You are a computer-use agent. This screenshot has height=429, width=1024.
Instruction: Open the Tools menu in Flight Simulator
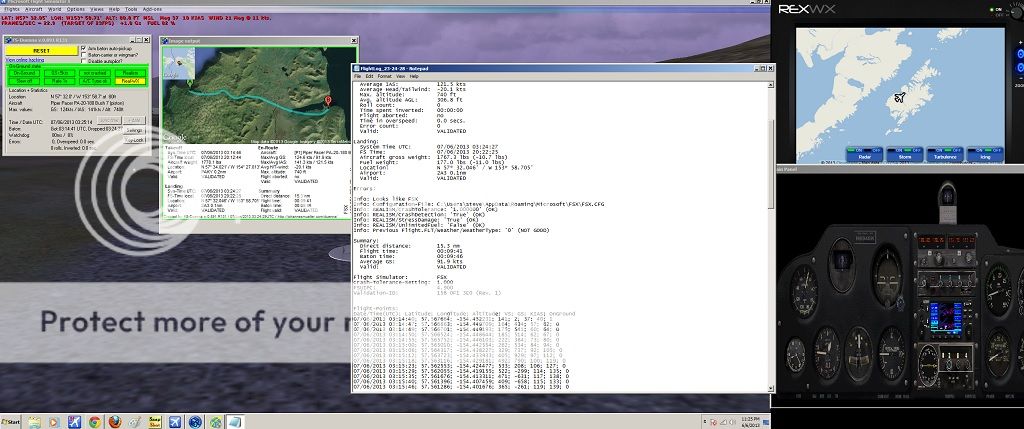131,9
